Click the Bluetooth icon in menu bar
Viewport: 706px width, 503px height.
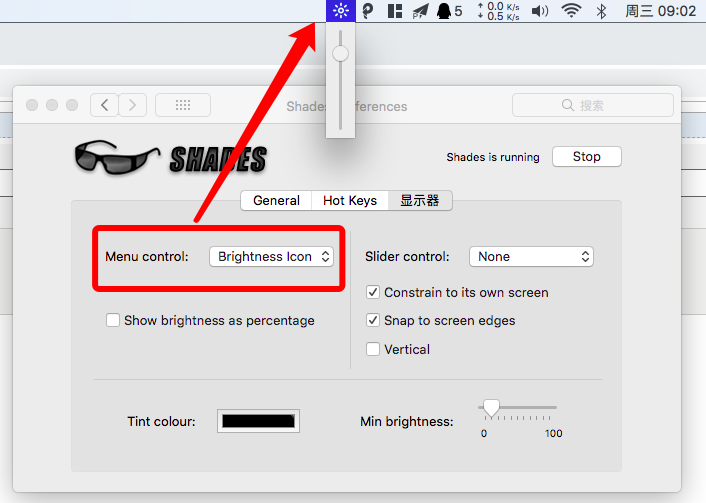(601, 11)
